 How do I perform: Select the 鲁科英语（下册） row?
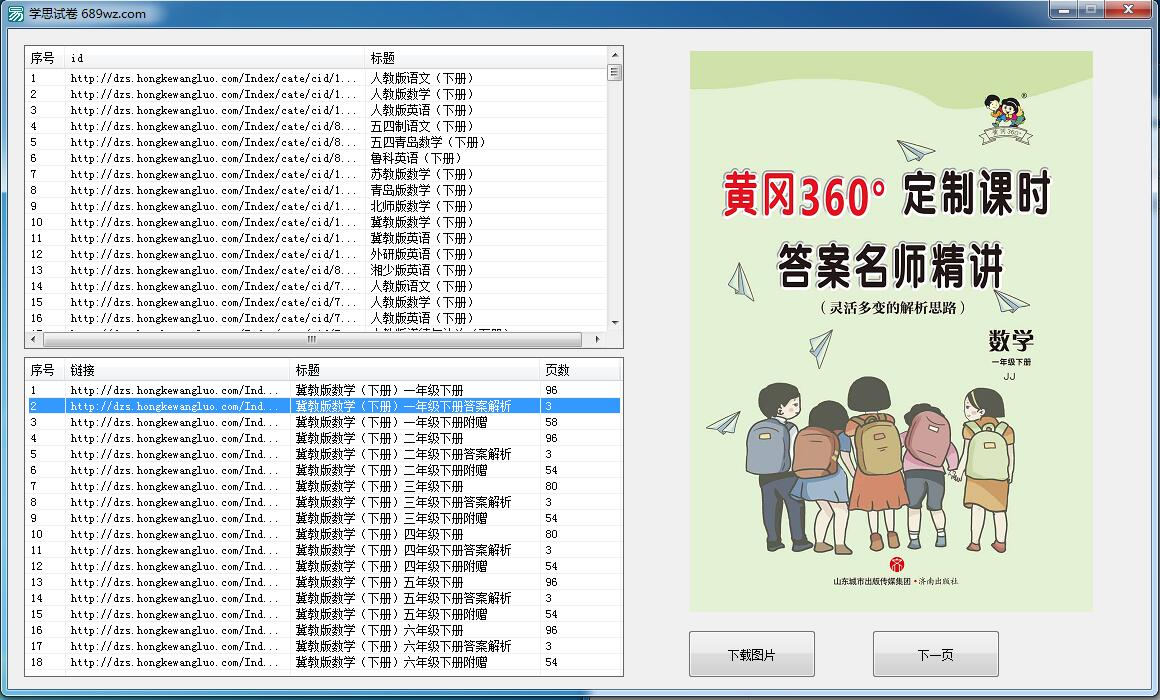317,158
